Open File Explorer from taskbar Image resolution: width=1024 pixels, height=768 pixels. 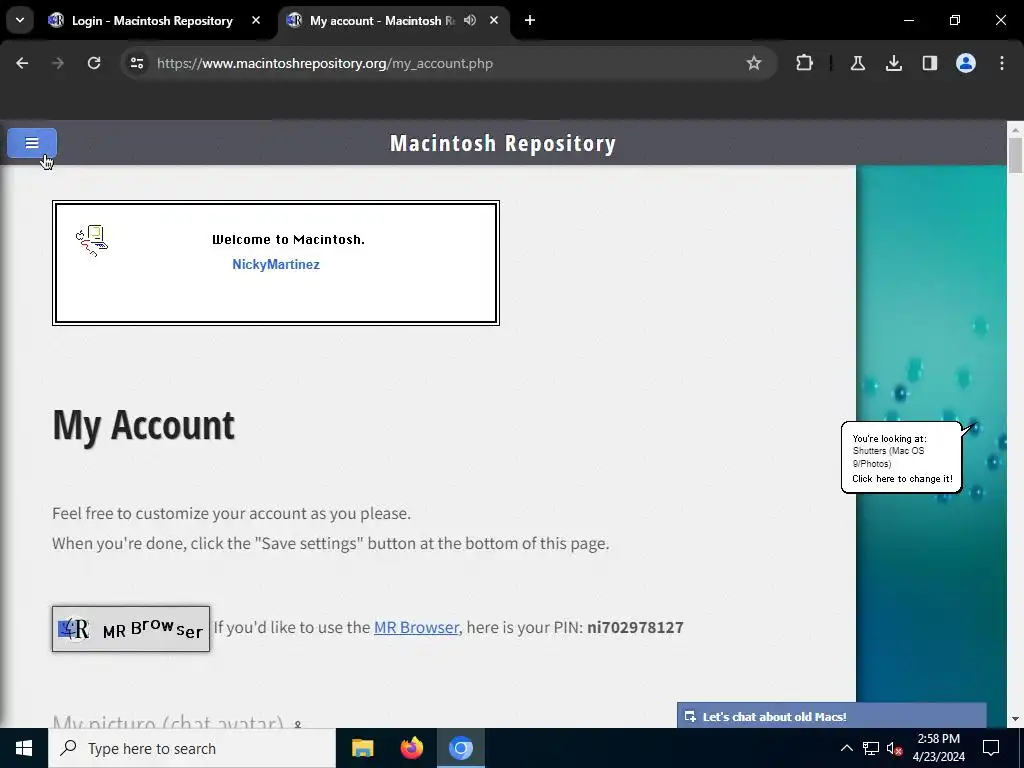(362, 748)
